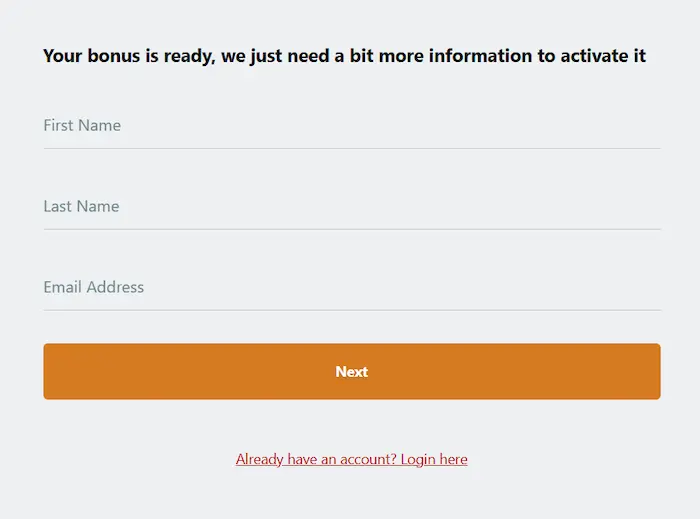Click the orange Next button

tap(352, 371)
